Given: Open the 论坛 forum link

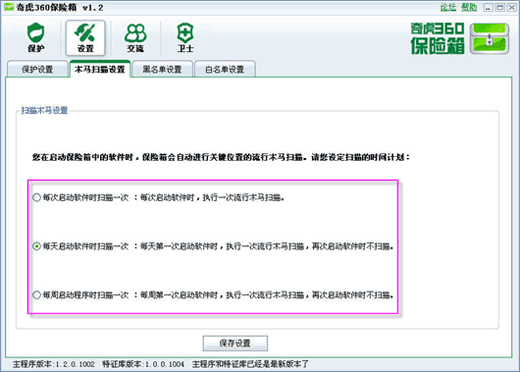Looking at the screenshot, I should point(448,7).
